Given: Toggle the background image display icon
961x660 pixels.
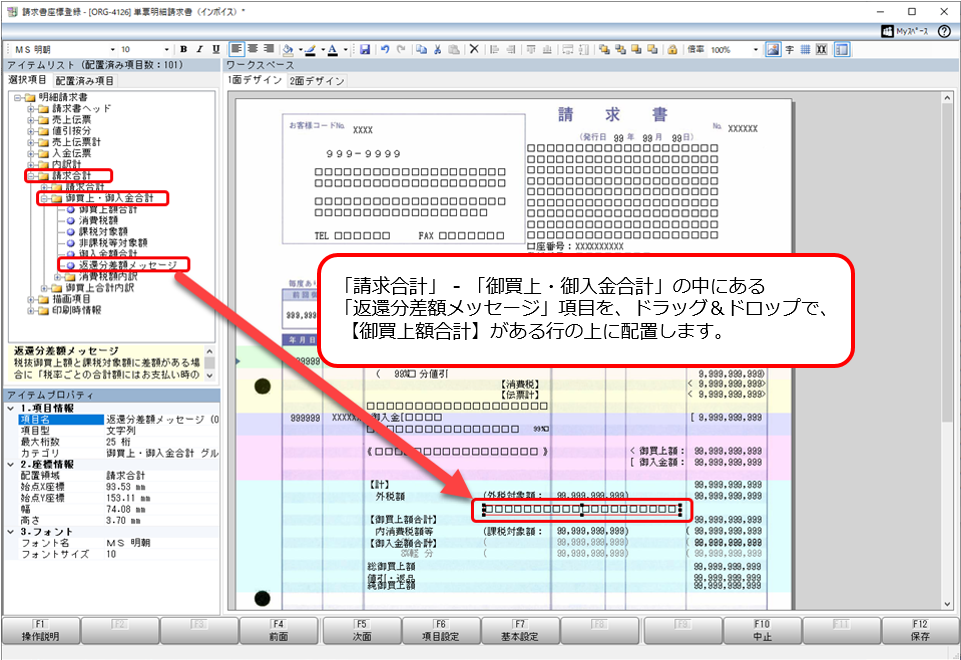Looking at the screenshot, I should pos(773,50).
